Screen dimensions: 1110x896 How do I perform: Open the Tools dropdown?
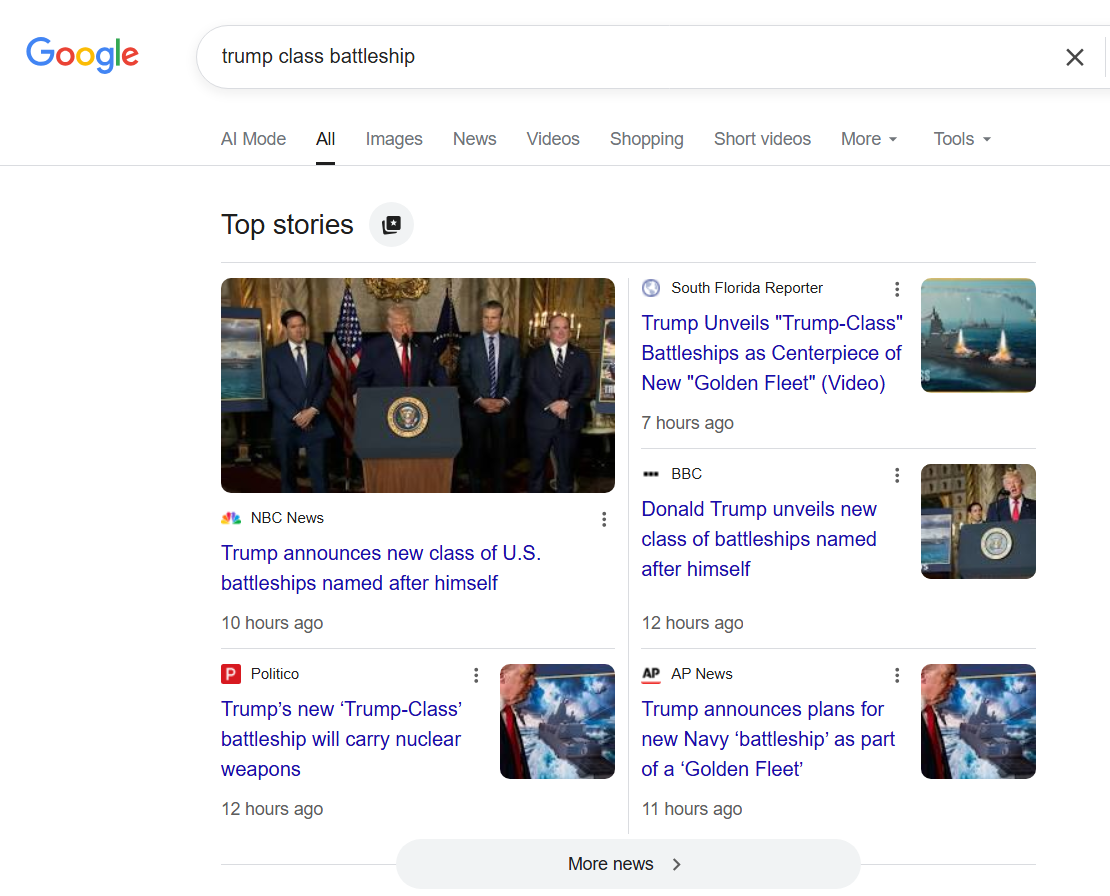click(962, 139)
